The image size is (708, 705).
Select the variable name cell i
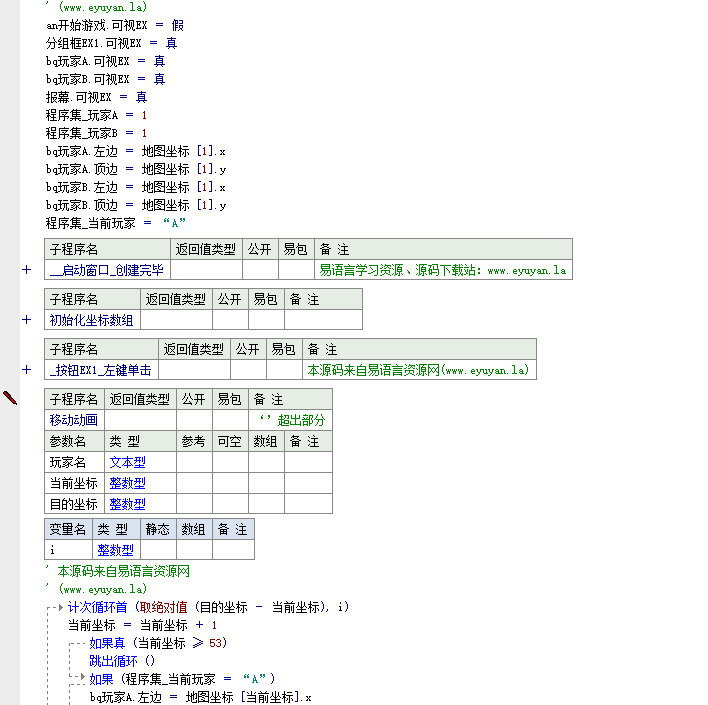[68, 549]
